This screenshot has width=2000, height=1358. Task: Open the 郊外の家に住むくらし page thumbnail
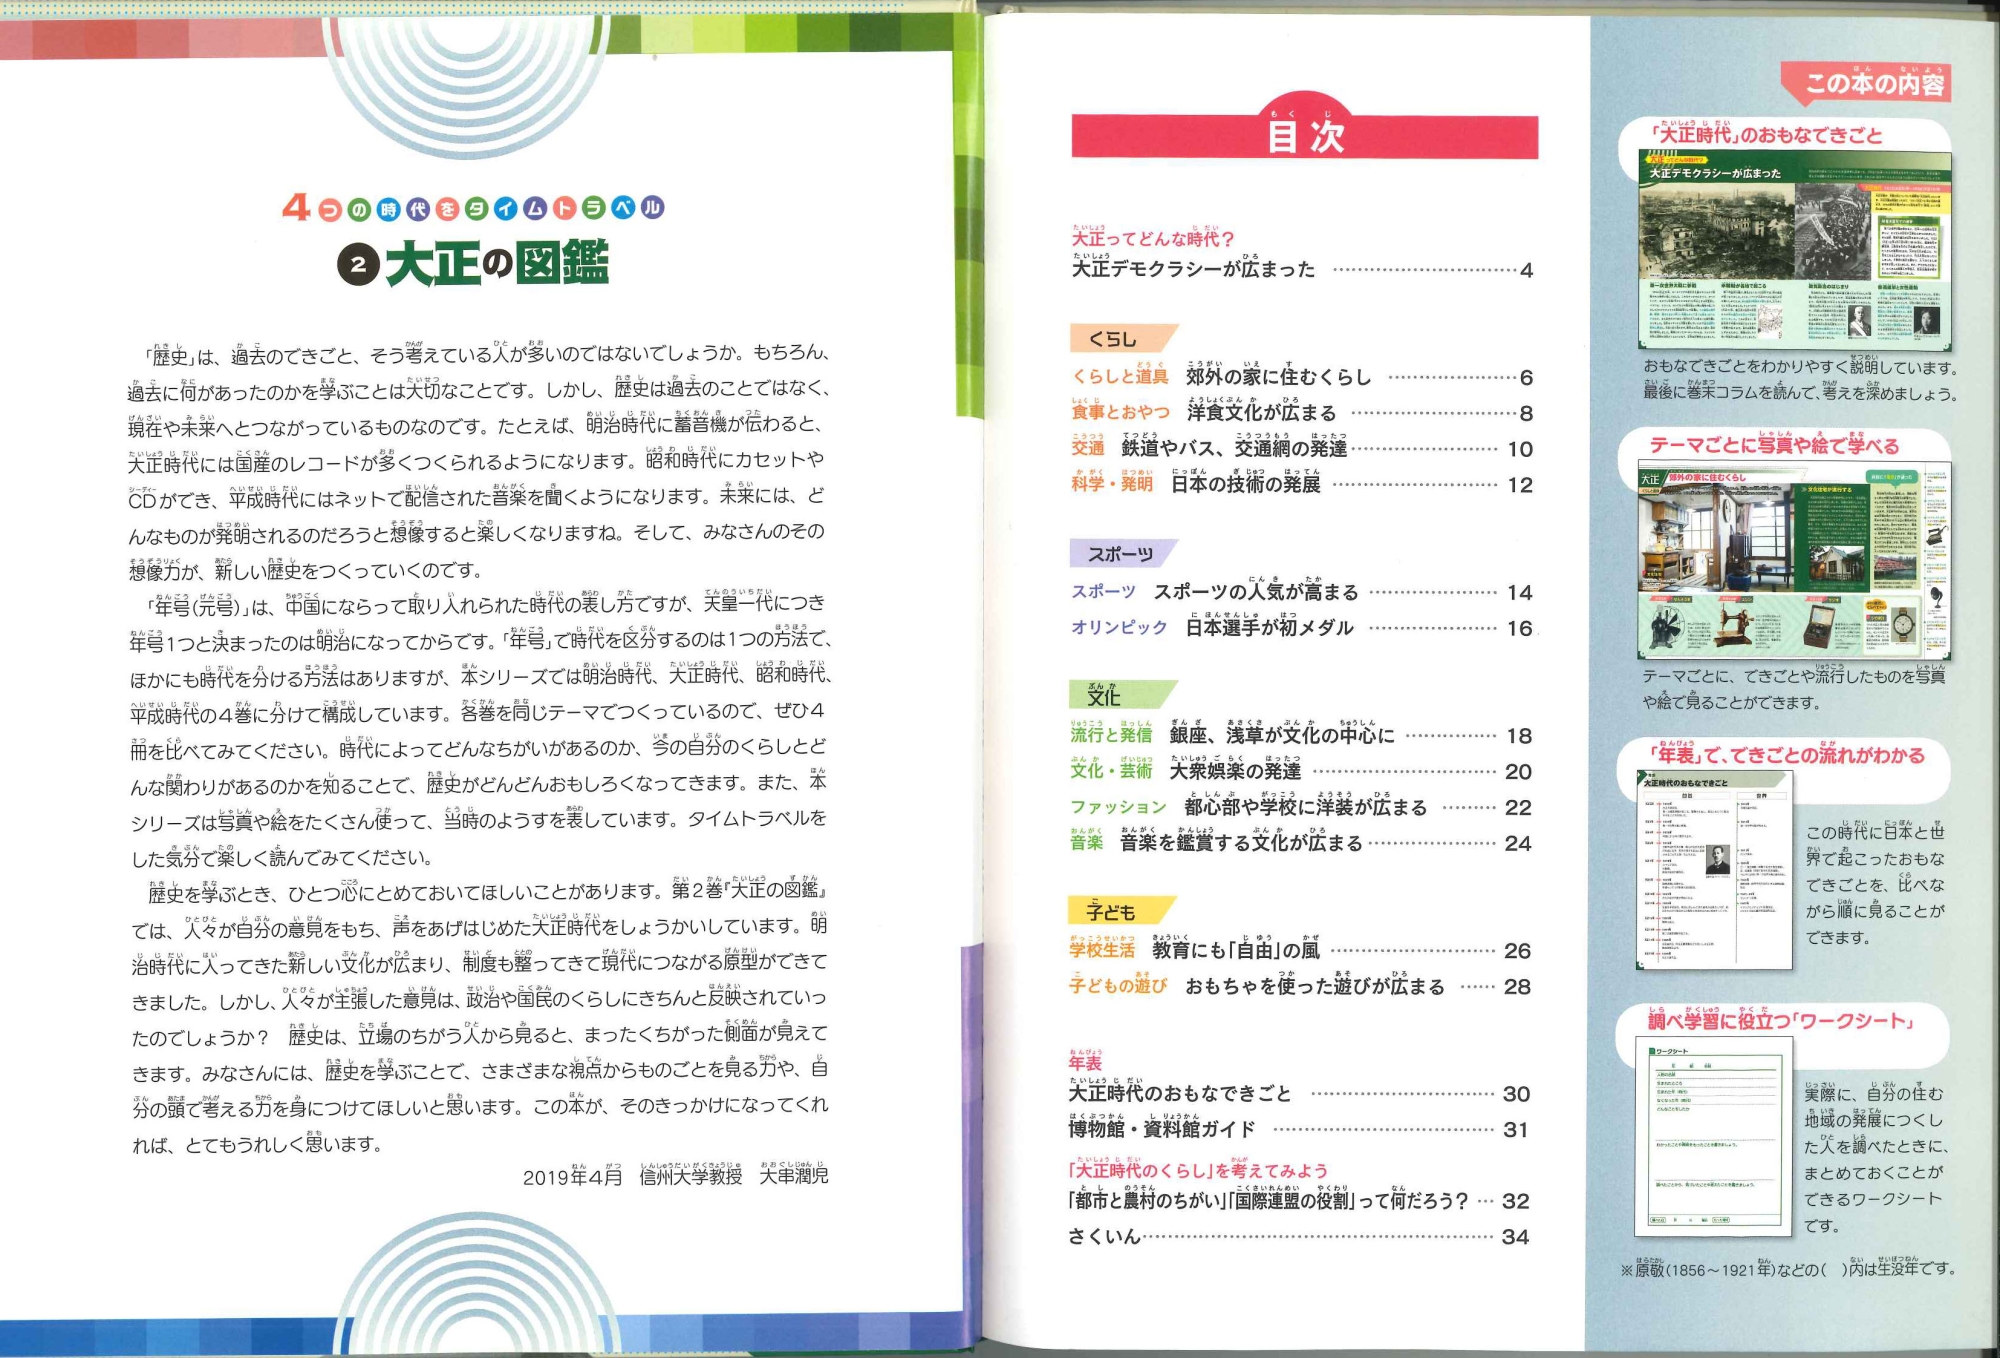[1794, 560]
